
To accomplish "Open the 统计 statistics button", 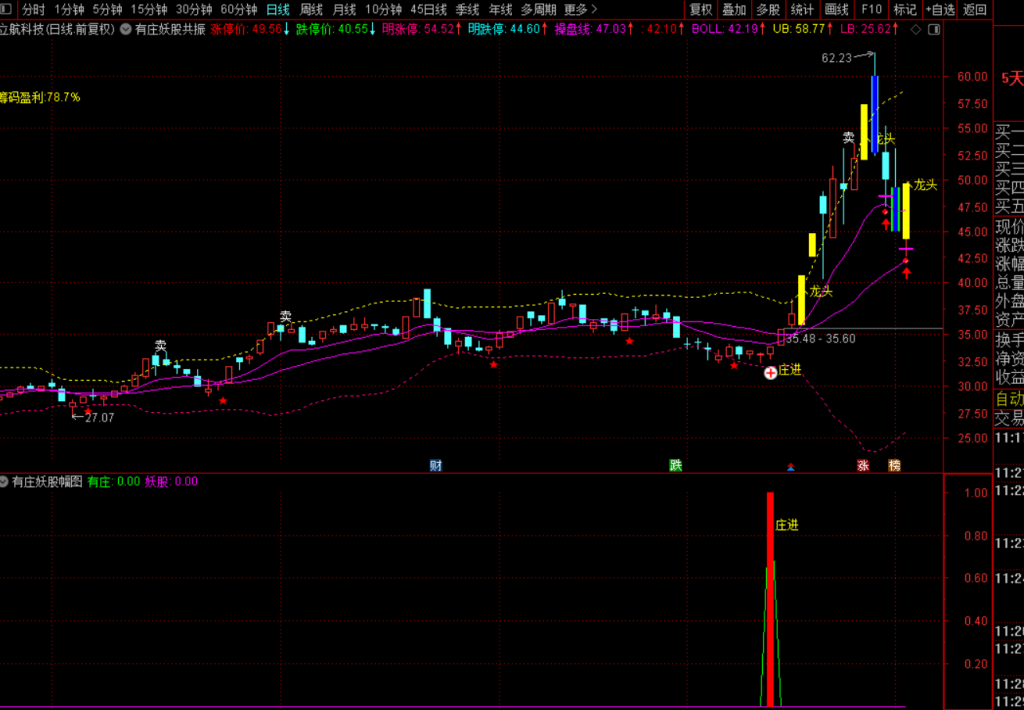I will click(x=802, y=9).
